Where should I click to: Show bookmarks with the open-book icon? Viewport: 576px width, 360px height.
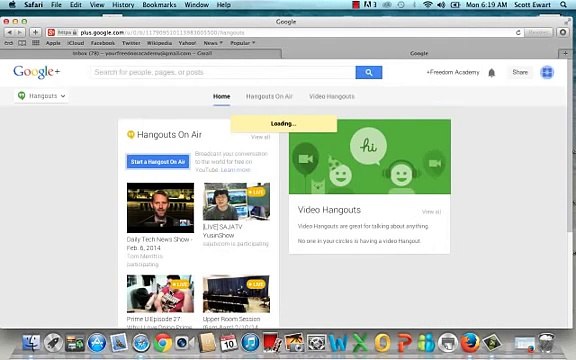coord(22,43)
